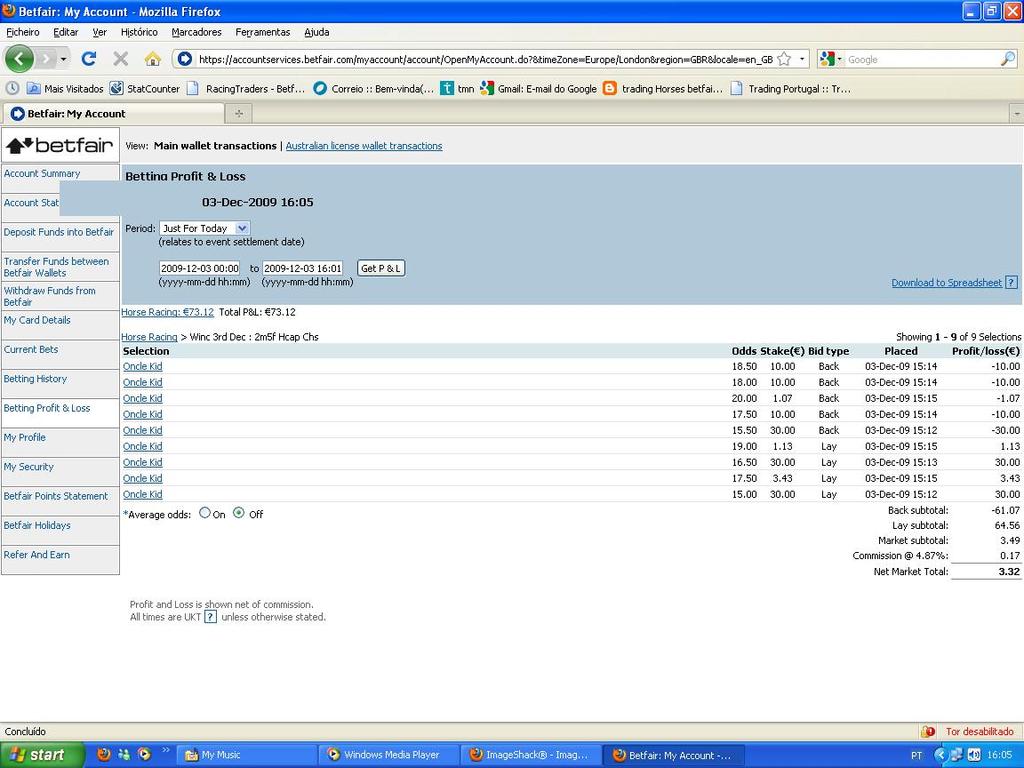1024x768 pixels.
Task: Open Deposit Funds into Betfair
Action: click(59, 232)
